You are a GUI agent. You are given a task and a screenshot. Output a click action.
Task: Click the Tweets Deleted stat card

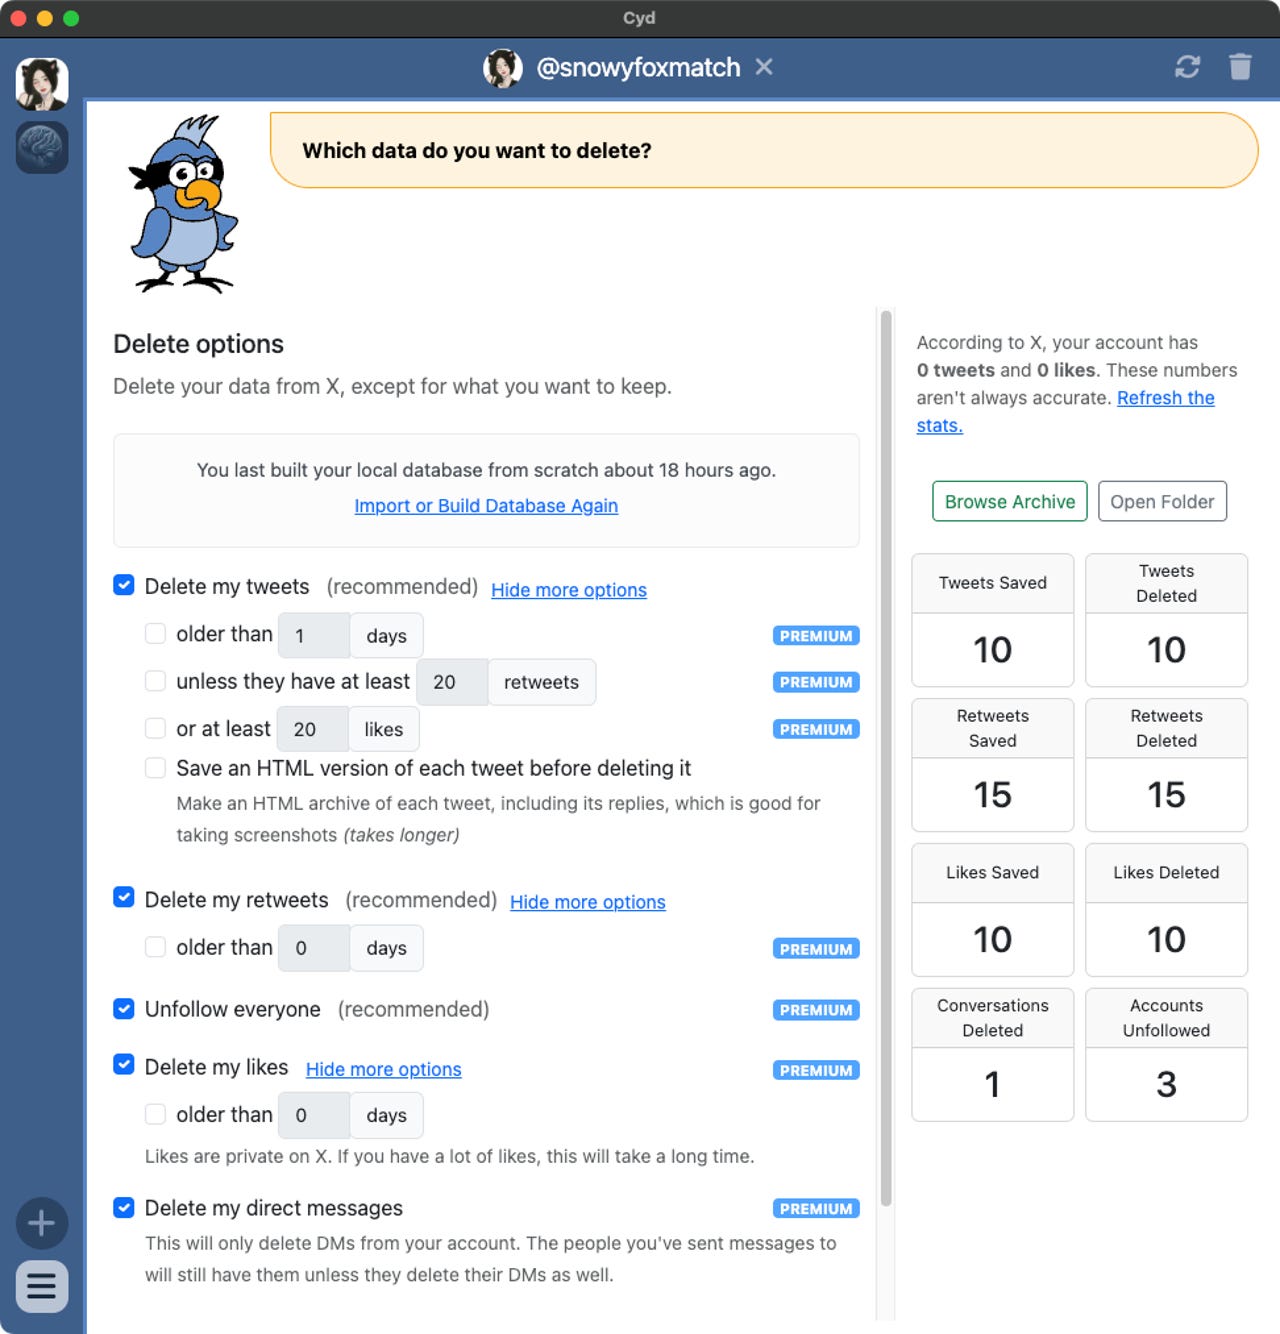pos(1167,620)
